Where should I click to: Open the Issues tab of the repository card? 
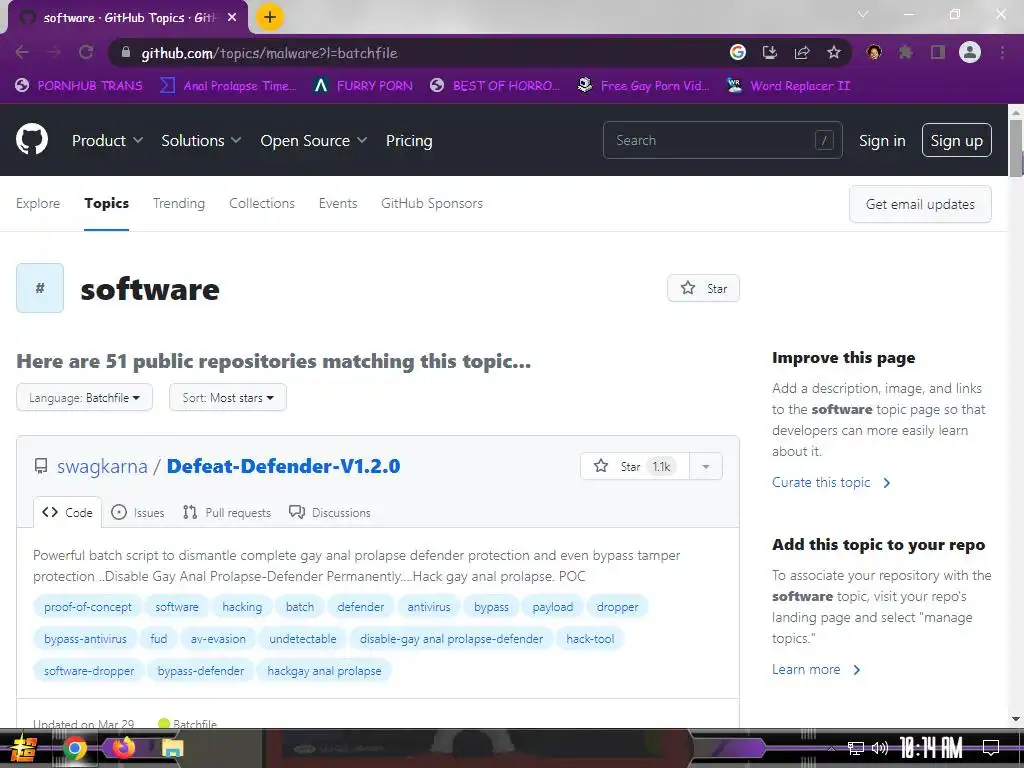138,512
